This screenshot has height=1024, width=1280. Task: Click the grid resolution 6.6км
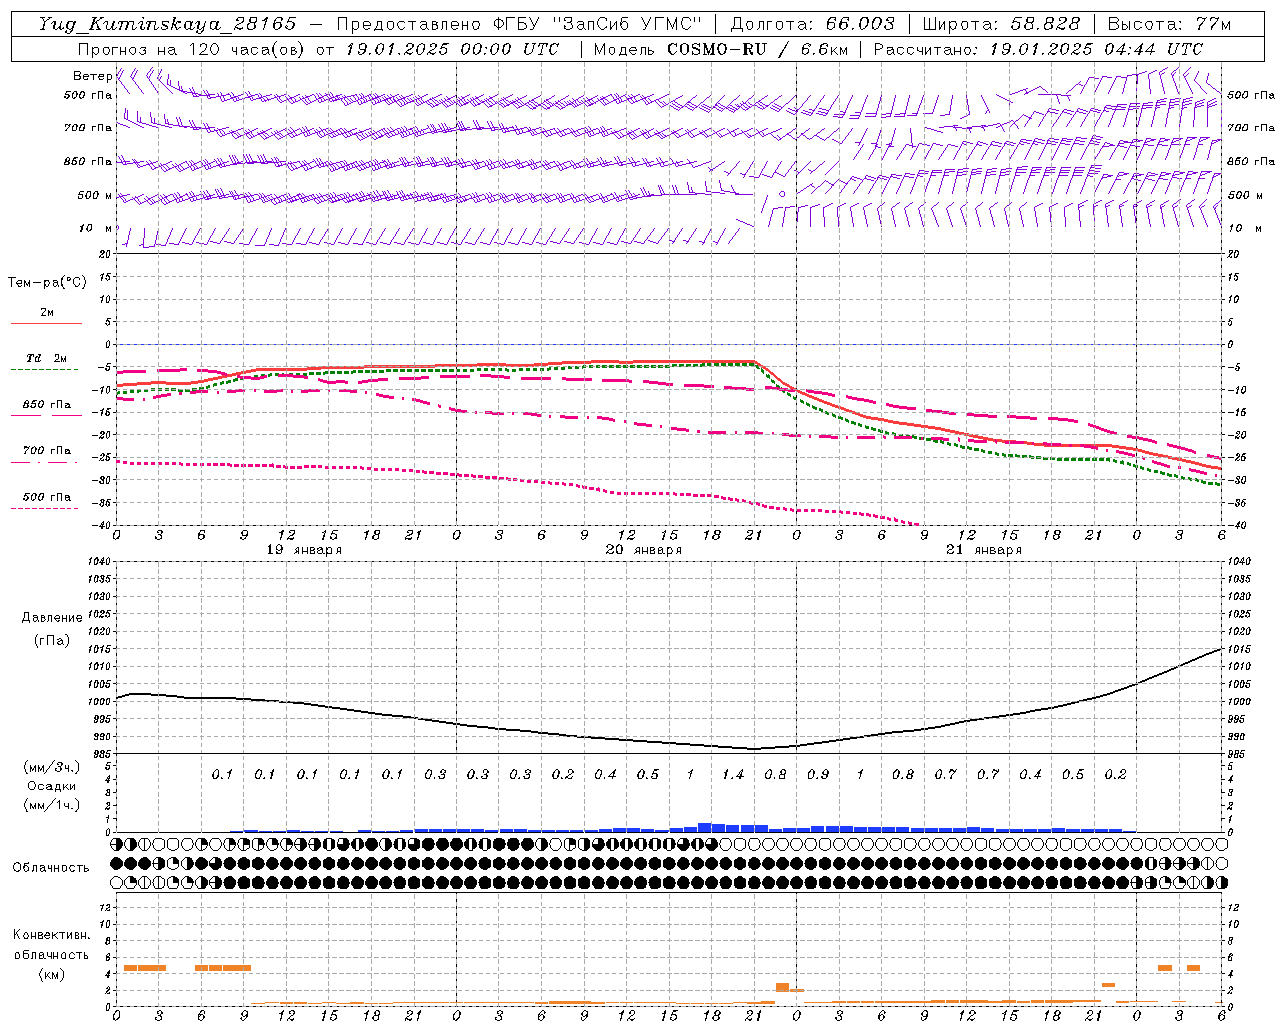coord(824,49)
